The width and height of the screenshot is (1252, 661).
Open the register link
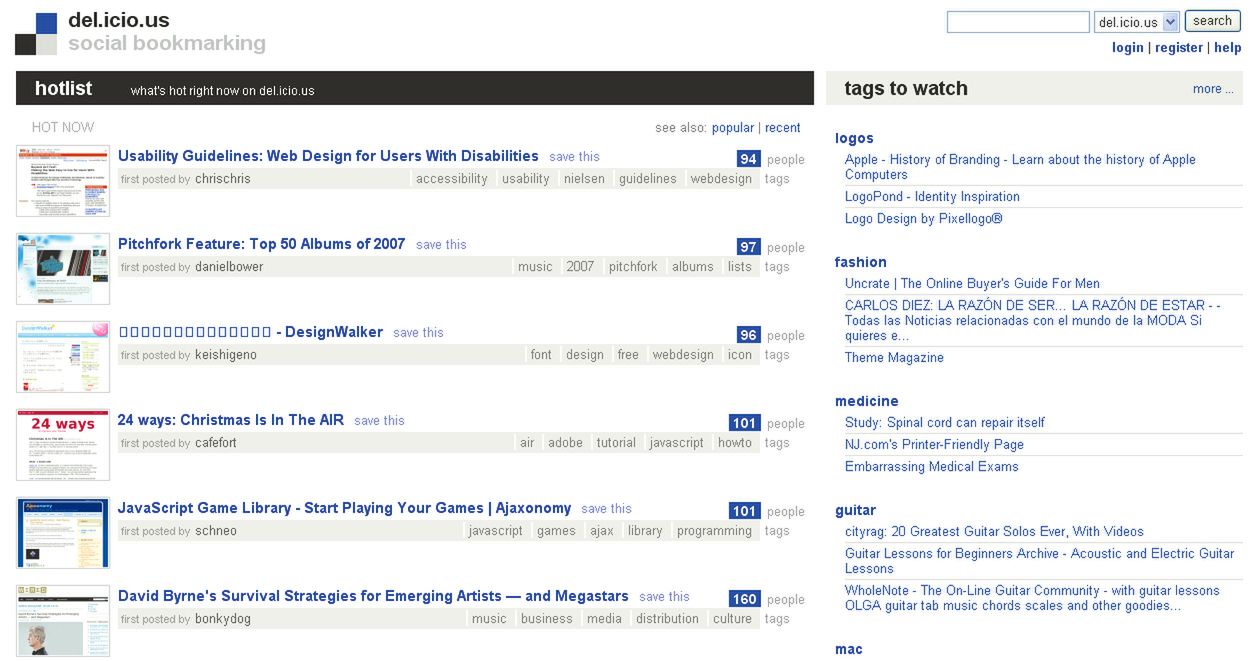(x=1179, y=48)
